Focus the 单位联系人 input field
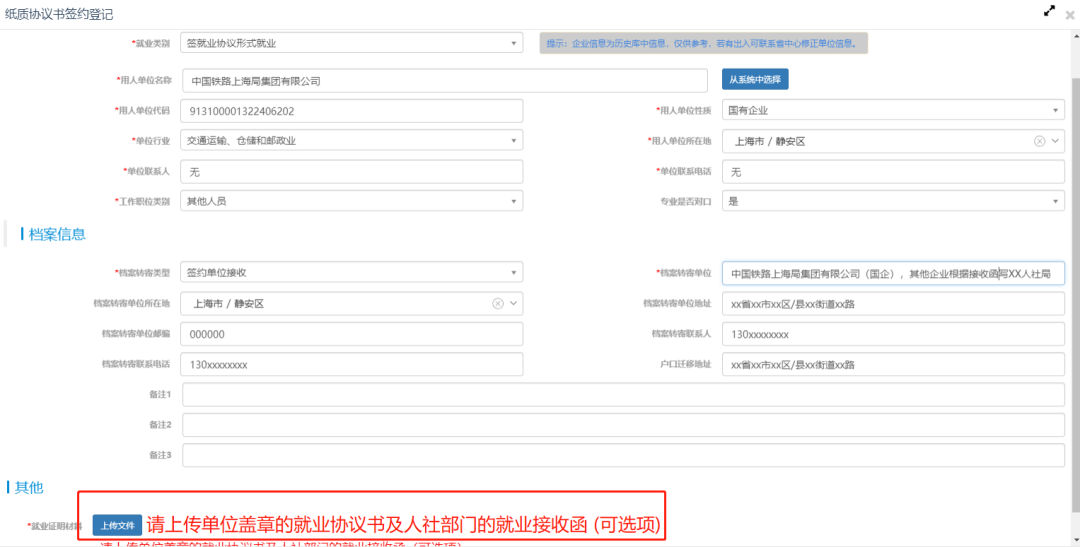 pyautogui.click(x=351, y=172)
